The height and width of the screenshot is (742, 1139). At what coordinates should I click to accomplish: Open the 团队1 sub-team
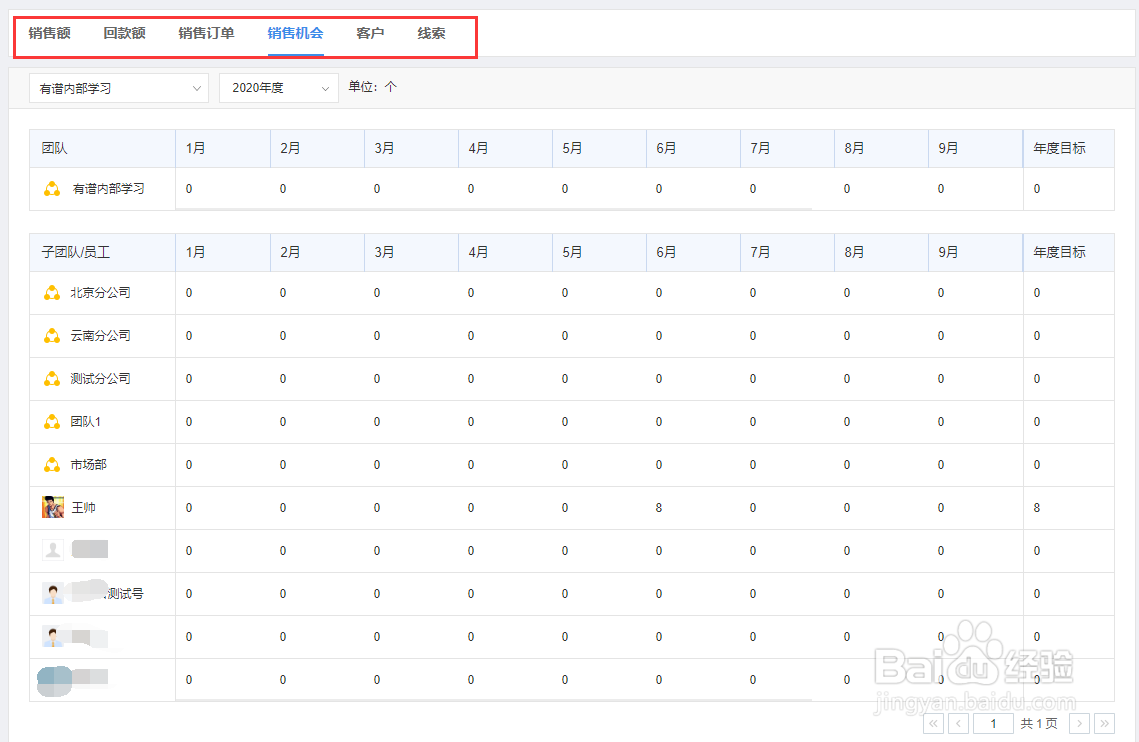(86, 422)
